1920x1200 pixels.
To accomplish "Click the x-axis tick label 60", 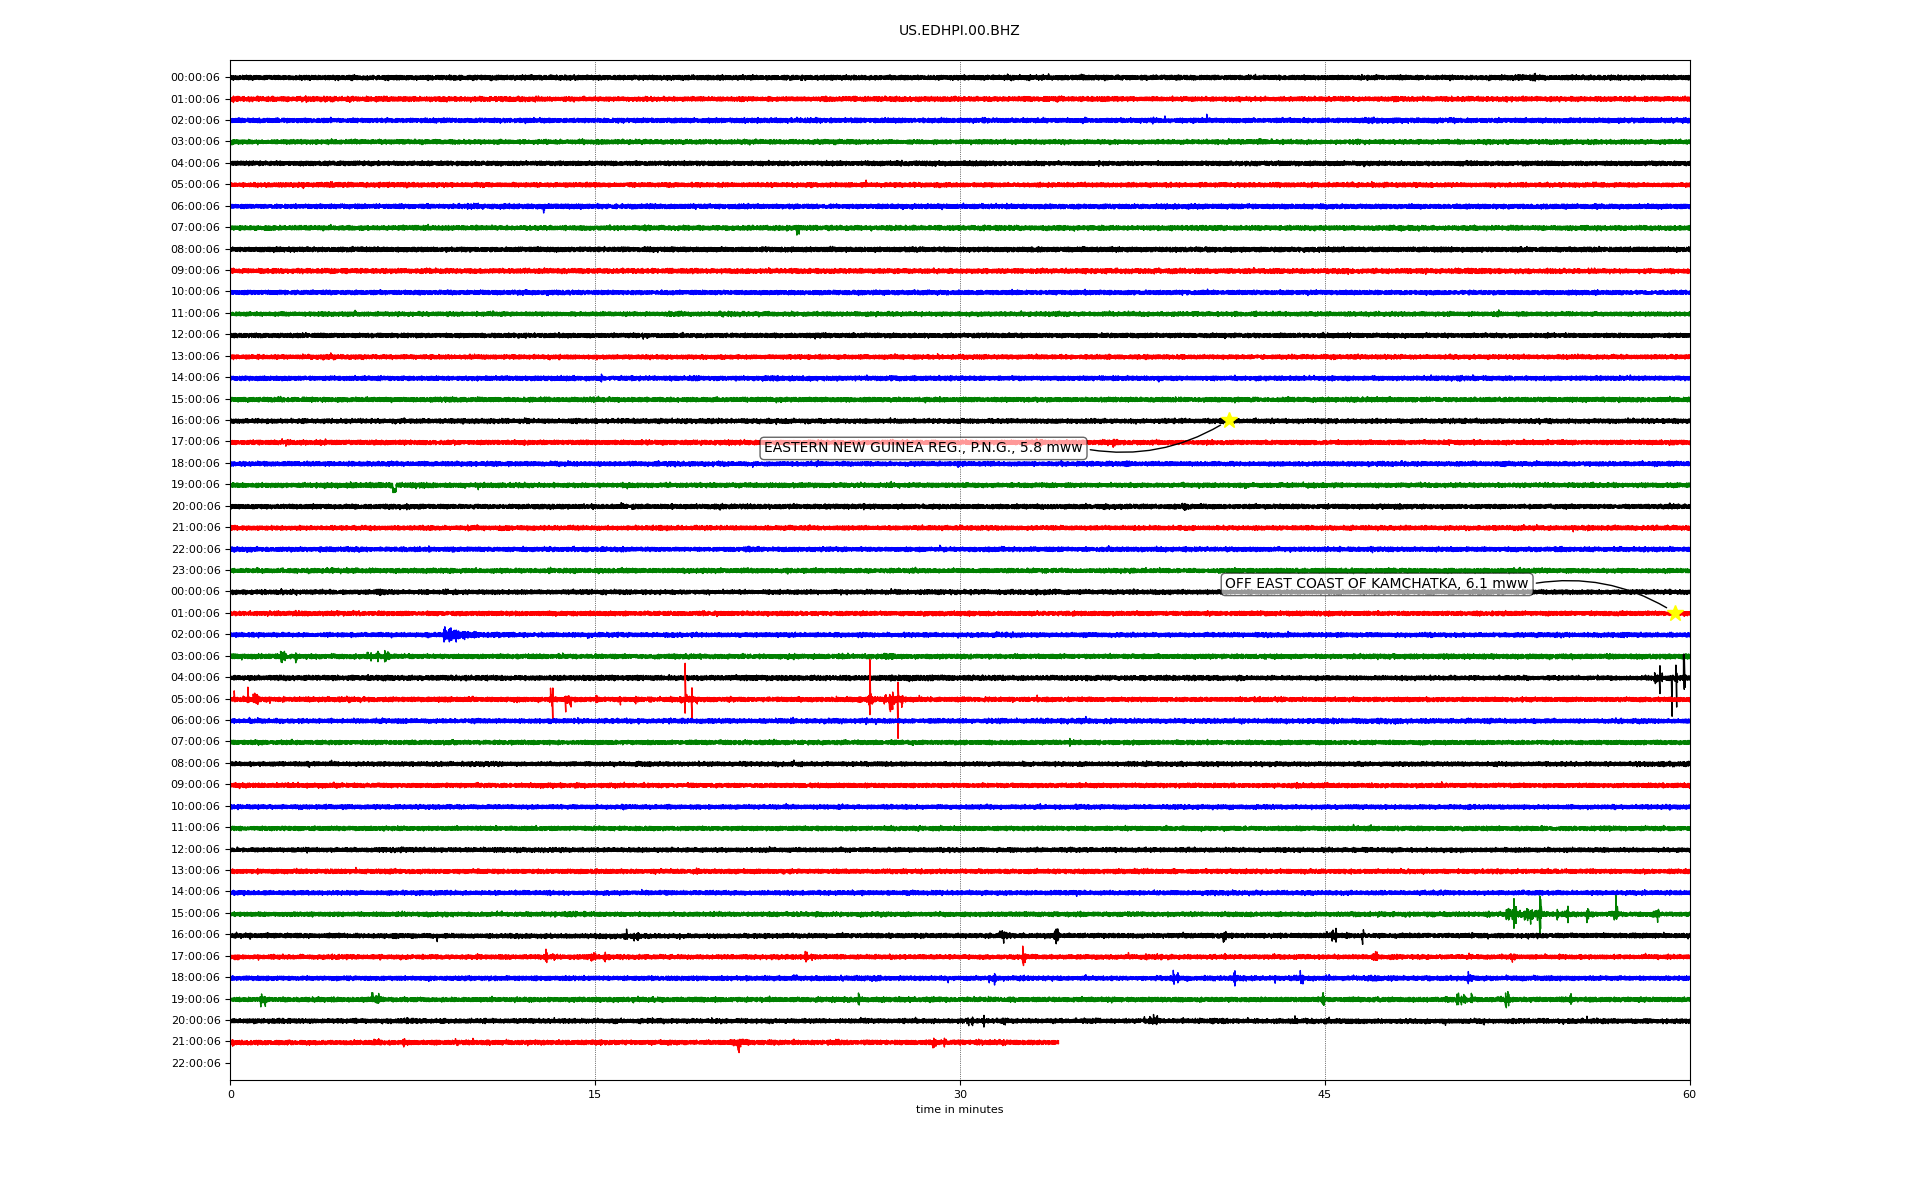I will [1689, 1094].
